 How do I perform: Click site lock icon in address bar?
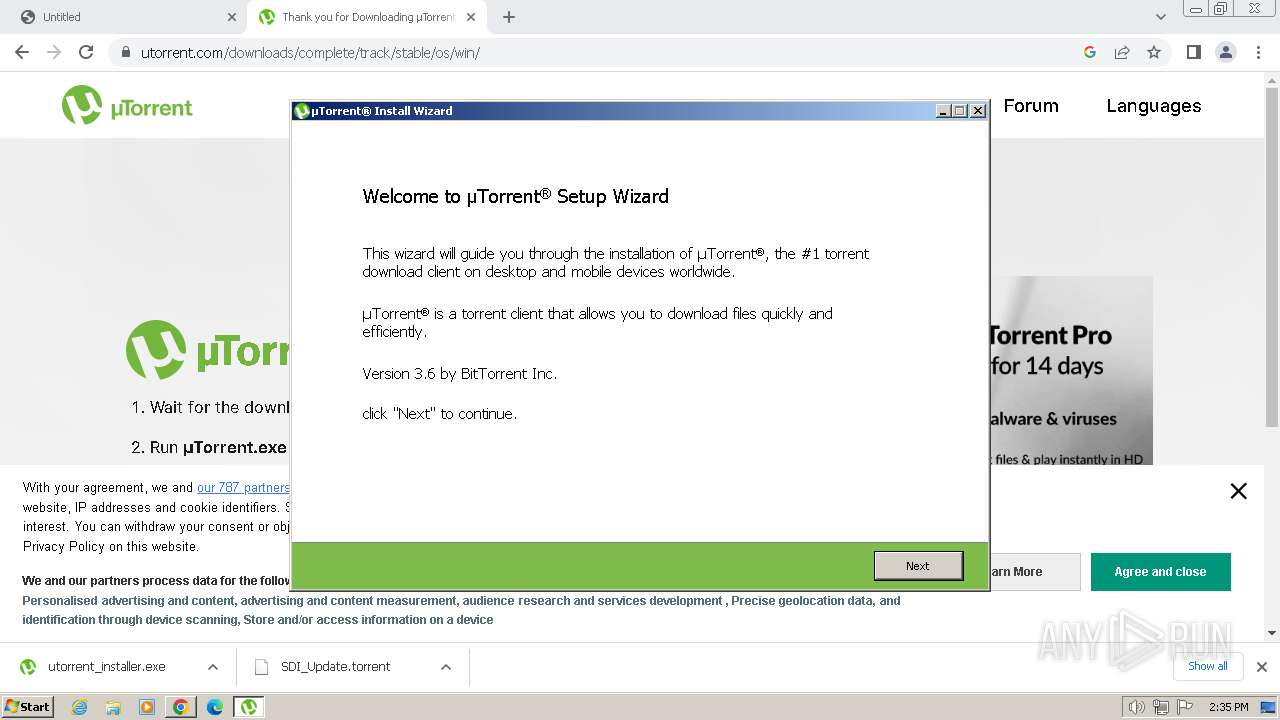click(x=125, y=52)
